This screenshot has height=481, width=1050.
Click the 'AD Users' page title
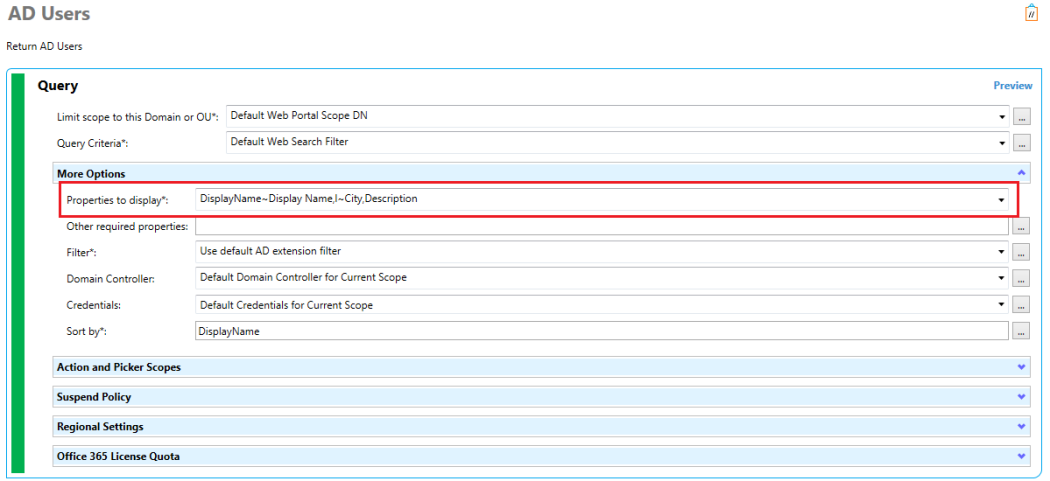[x=49, y=13]
